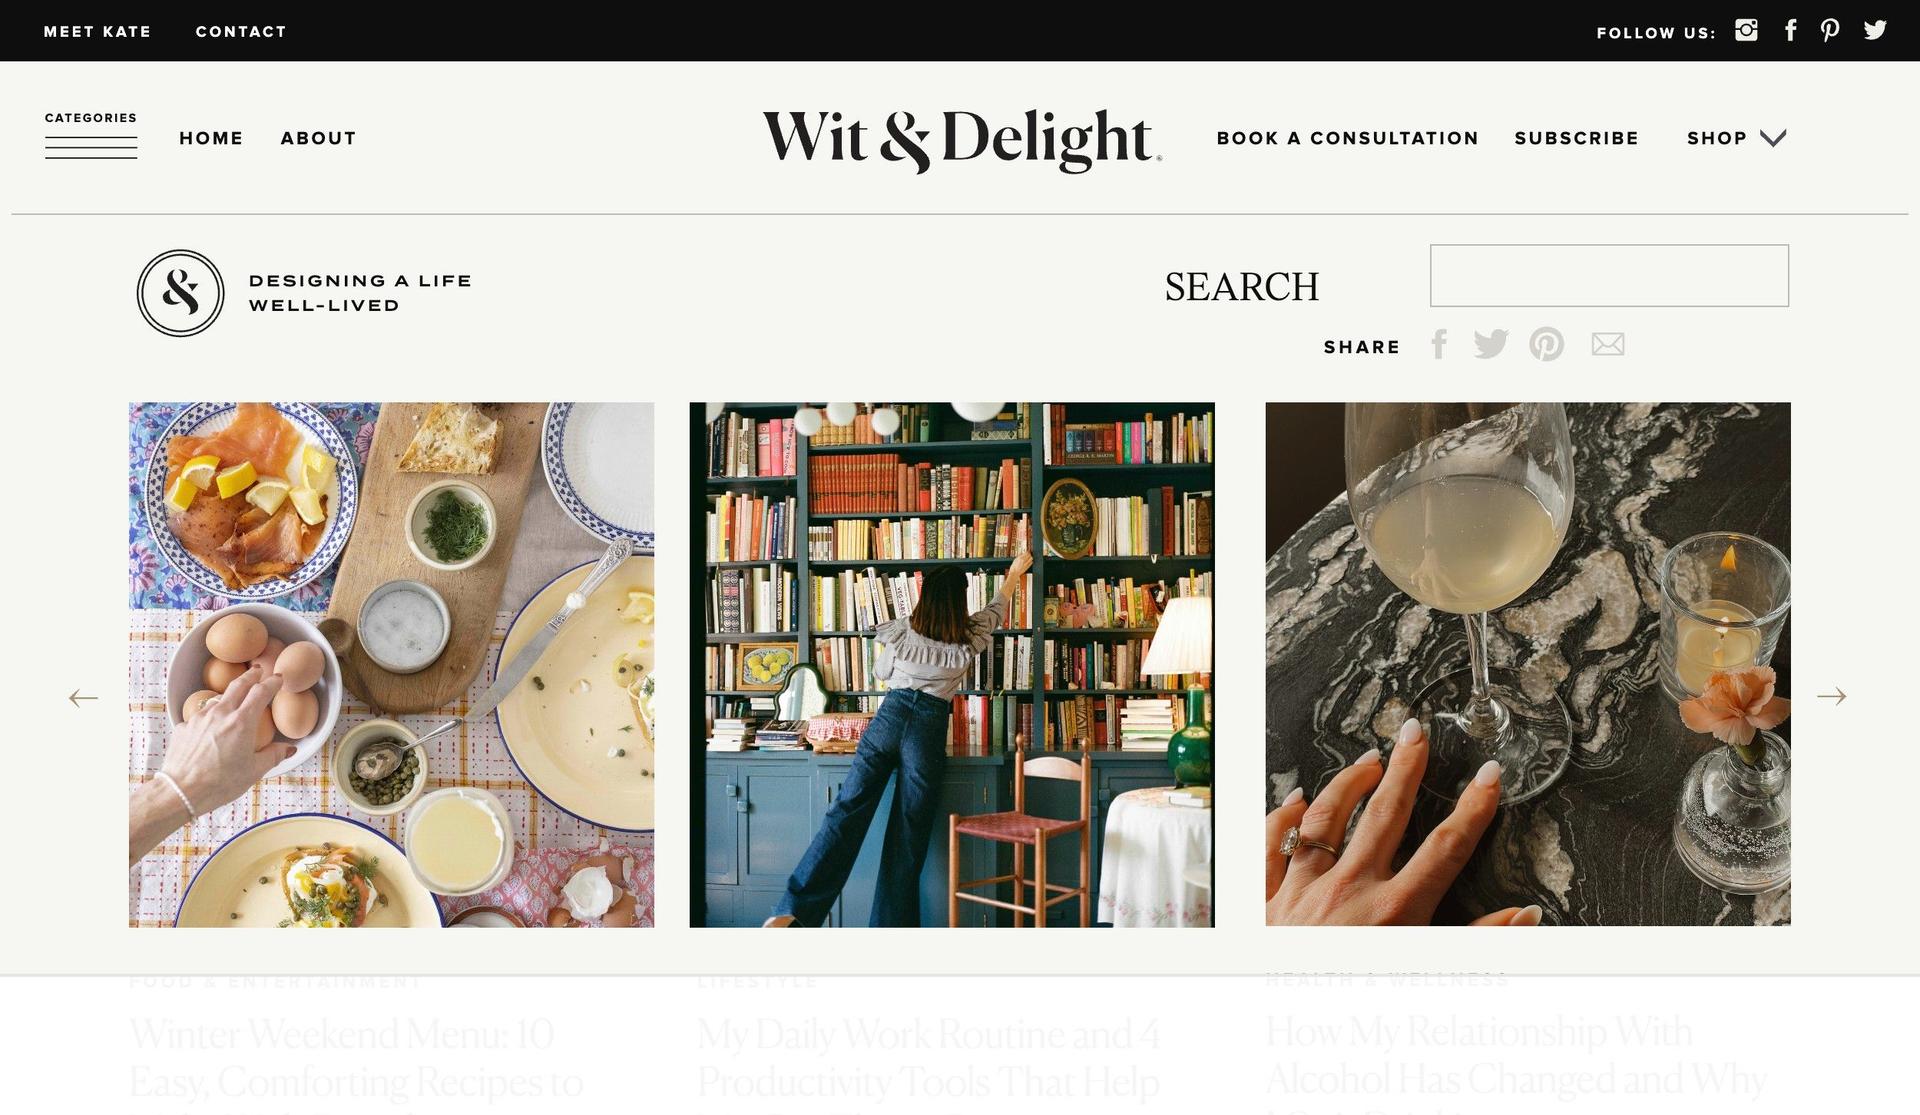The height and width of the screenshot is (1115, 1920).
Task: Share via Facebook icon
Action: (x=1440, y=344)
